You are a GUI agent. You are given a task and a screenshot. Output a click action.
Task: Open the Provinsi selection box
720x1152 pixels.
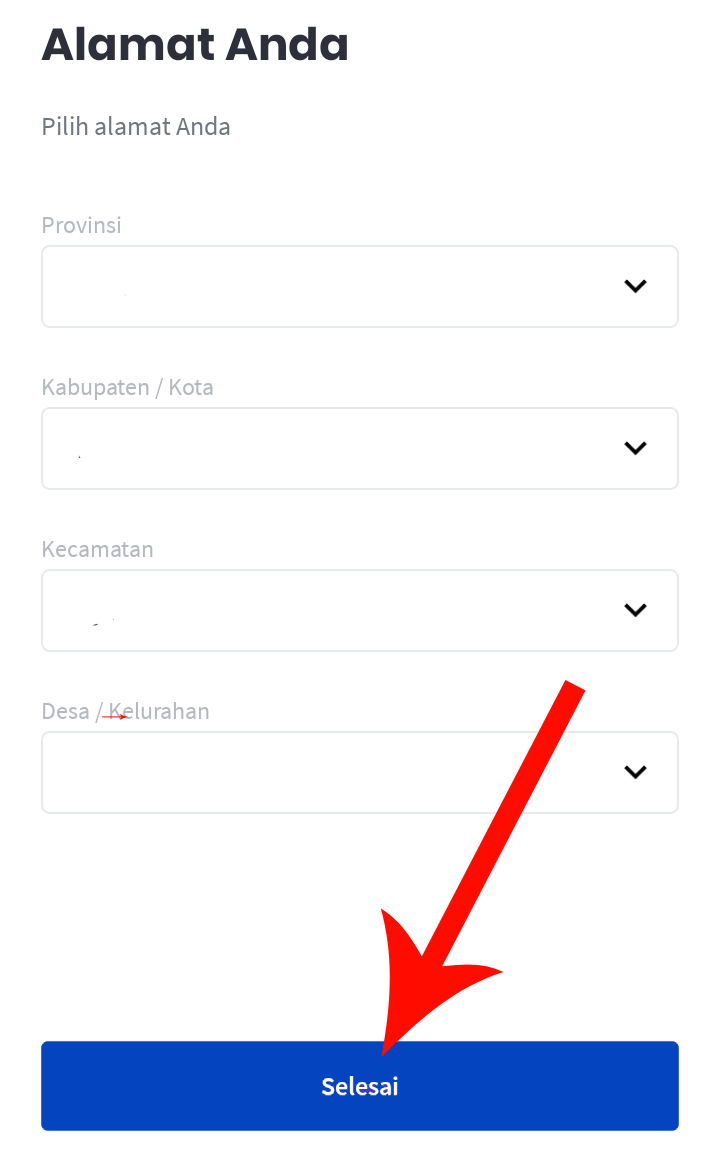coord(330,286)
